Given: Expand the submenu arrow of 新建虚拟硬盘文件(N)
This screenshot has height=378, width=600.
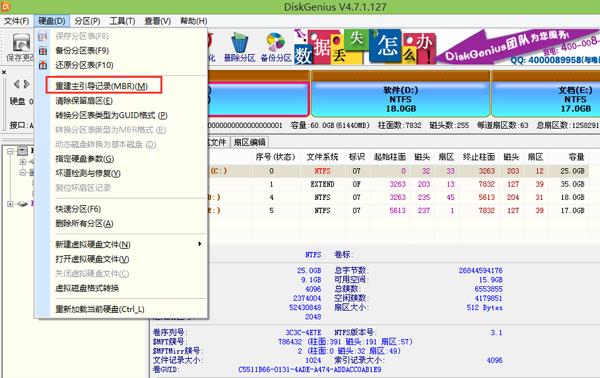Looking at the screenshot, I should coord(199,244).
